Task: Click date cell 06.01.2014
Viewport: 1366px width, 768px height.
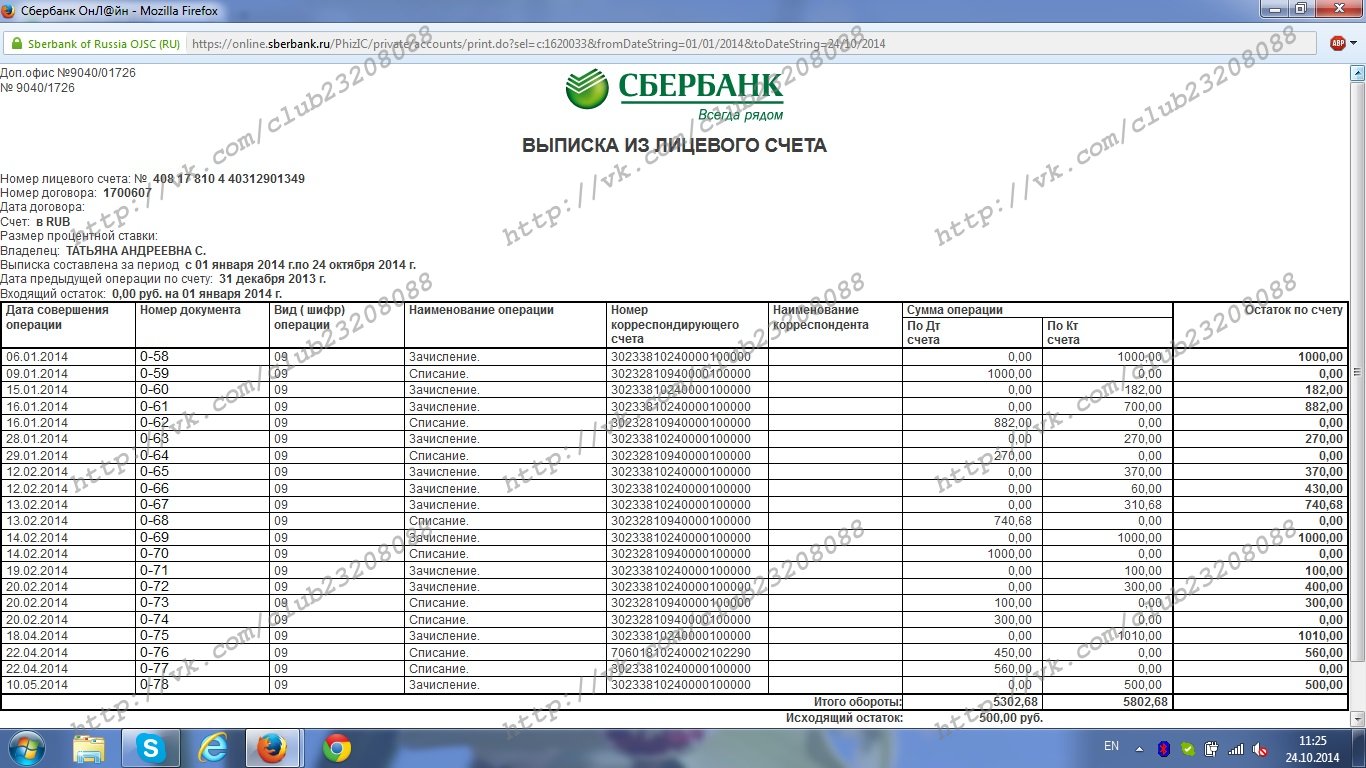Action: click(x=37, y=357)
